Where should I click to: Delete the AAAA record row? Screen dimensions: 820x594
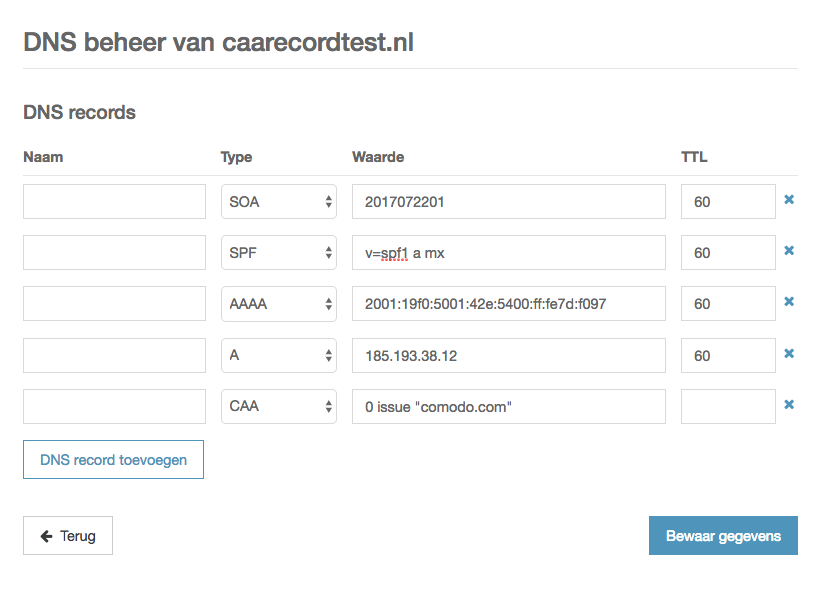[x=789, y=303]
